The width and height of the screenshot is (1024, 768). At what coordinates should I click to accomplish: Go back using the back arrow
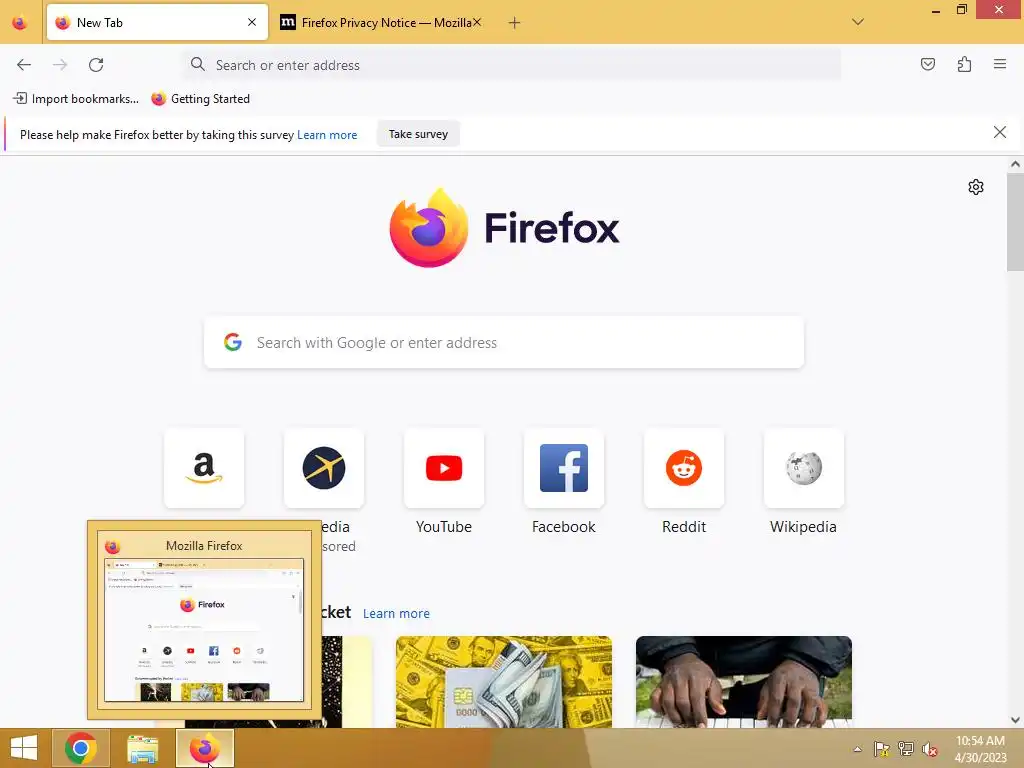(x=24, y=65)
